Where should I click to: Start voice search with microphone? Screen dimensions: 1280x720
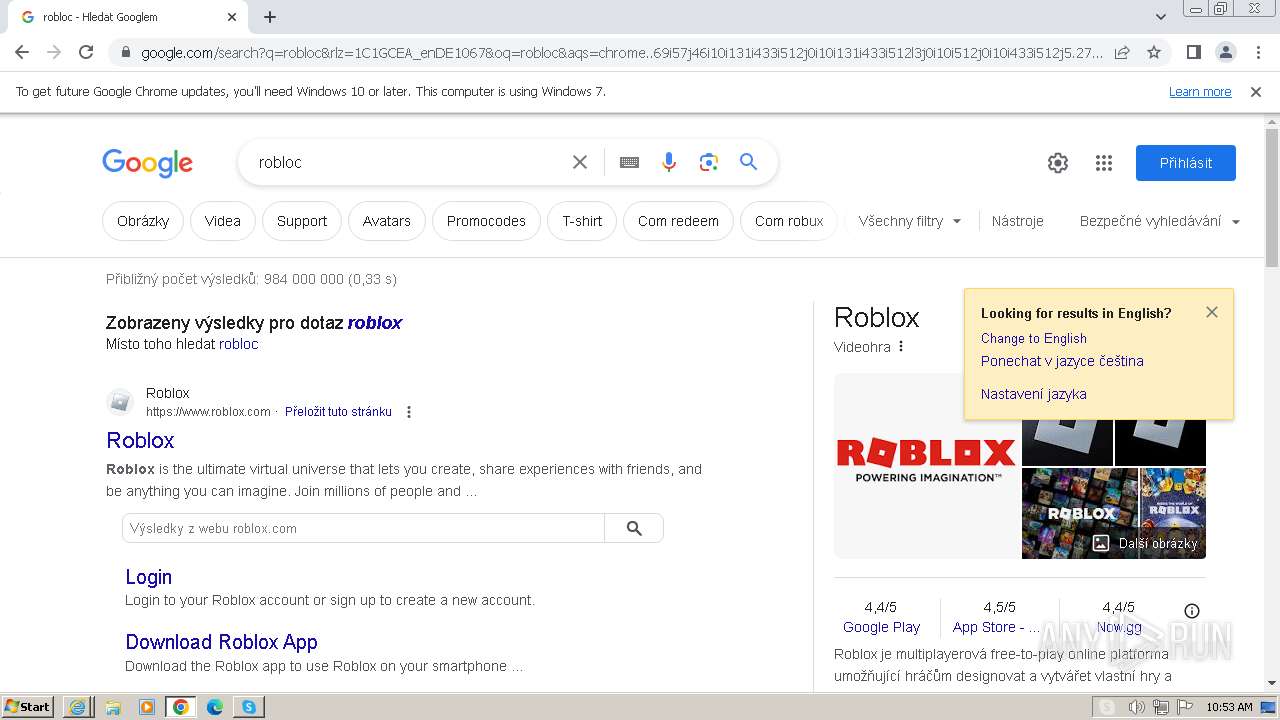tap(669, 162)
